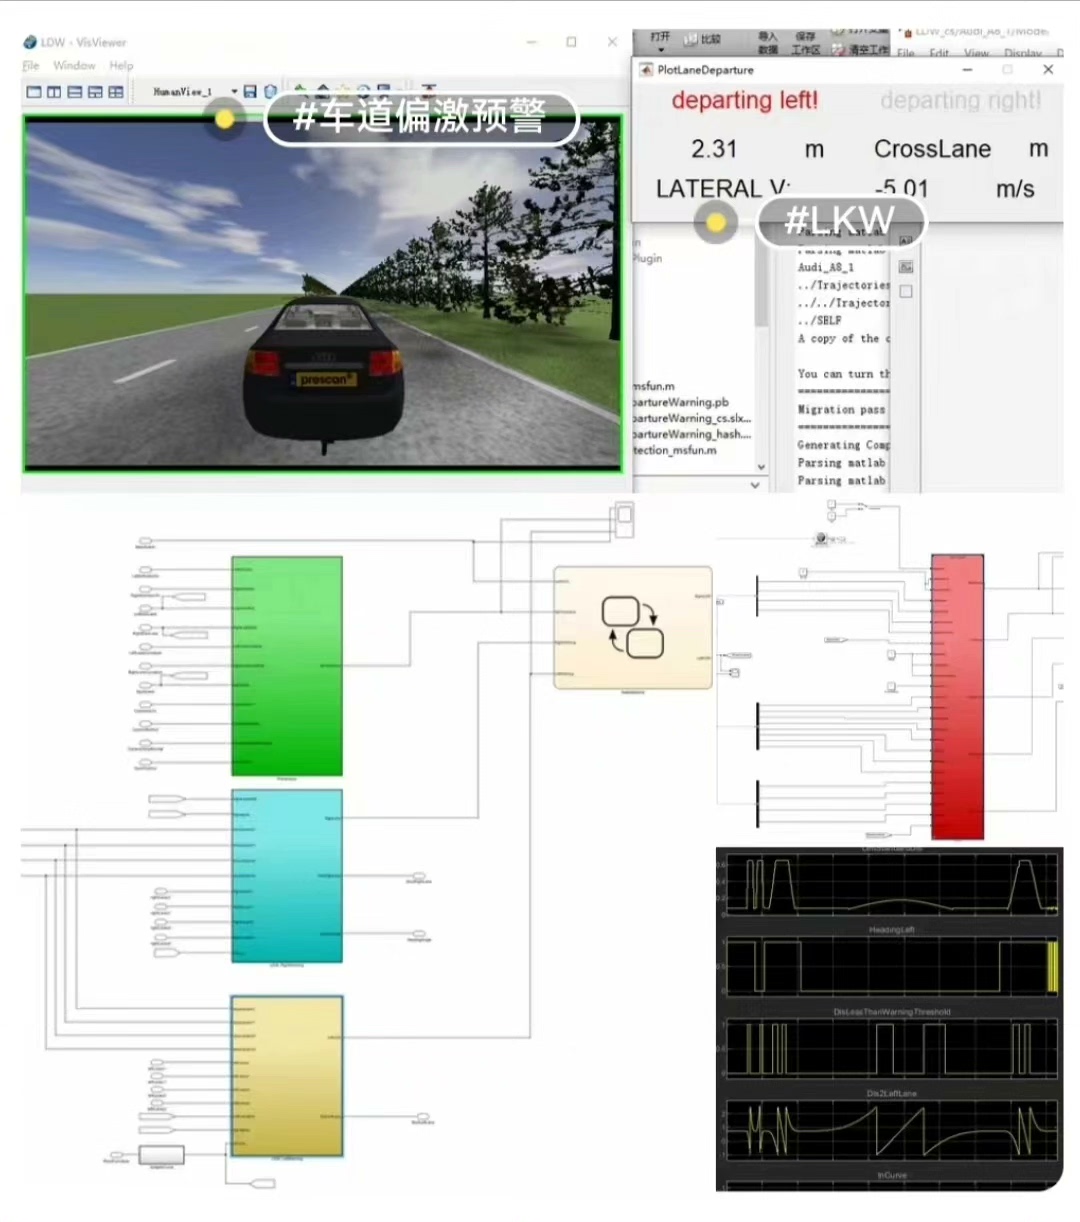Click 'Generating Comp' line in command output
The width and height of the screenshot is (1080, 1222).
843,445
